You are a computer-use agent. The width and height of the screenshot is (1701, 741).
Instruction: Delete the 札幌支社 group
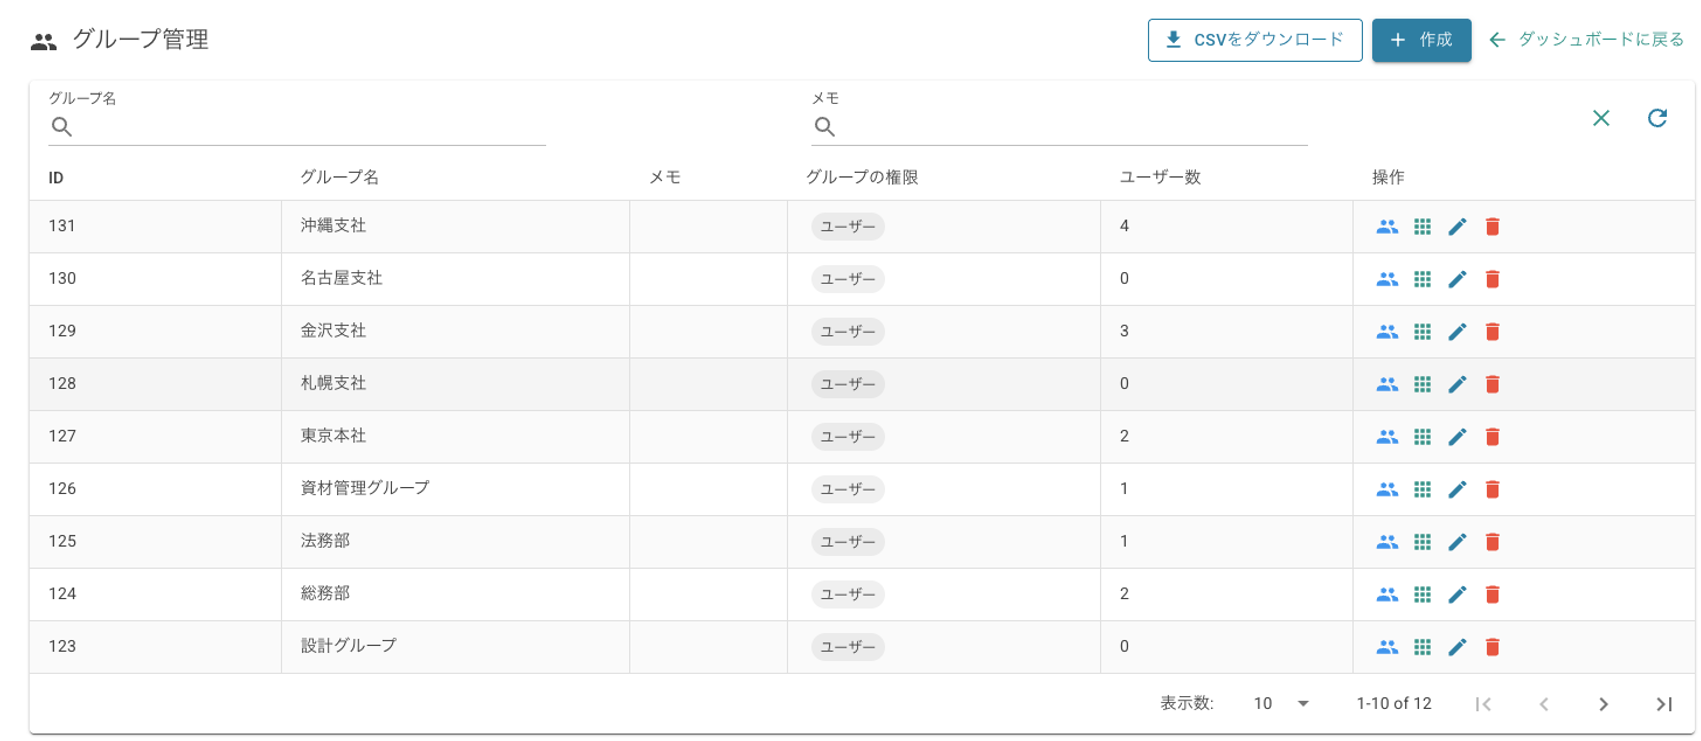click(1492, 384)
